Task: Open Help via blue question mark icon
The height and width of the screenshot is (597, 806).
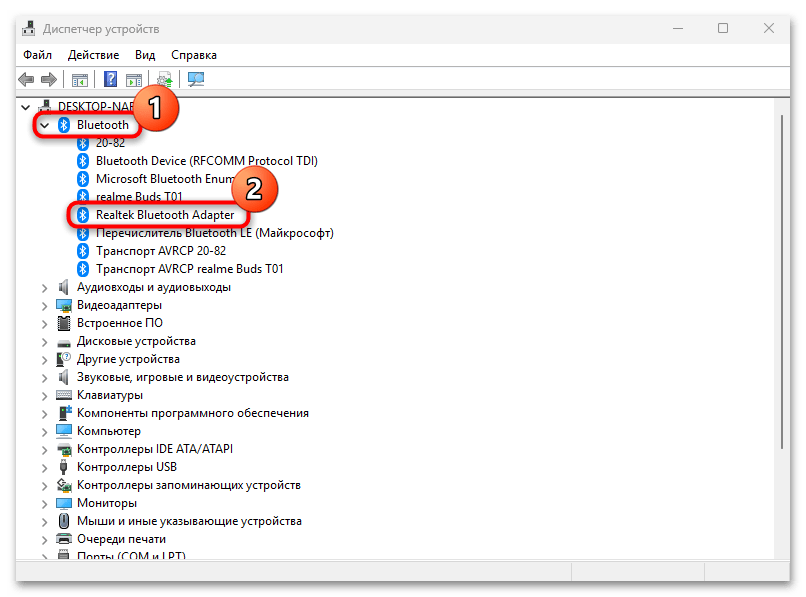Action: click(111, 79)
